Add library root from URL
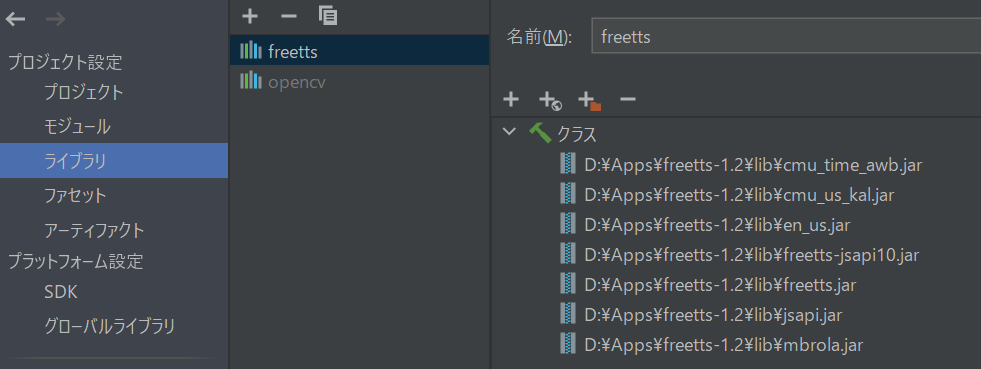 (x=550, y=100)
